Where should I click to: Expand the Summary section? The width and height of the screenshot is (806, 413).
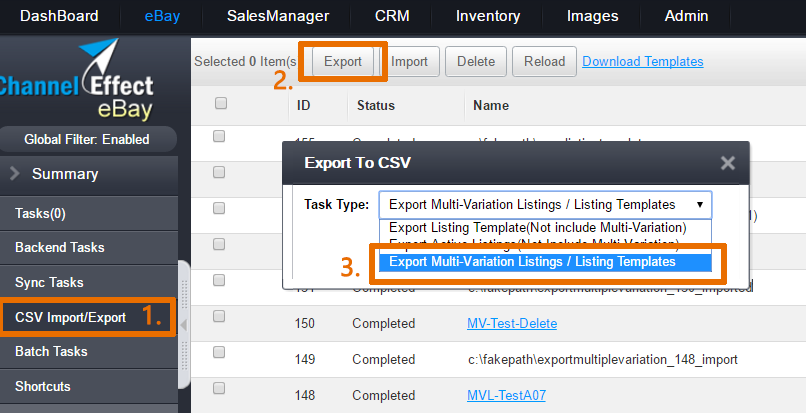[x=88, y=174]
